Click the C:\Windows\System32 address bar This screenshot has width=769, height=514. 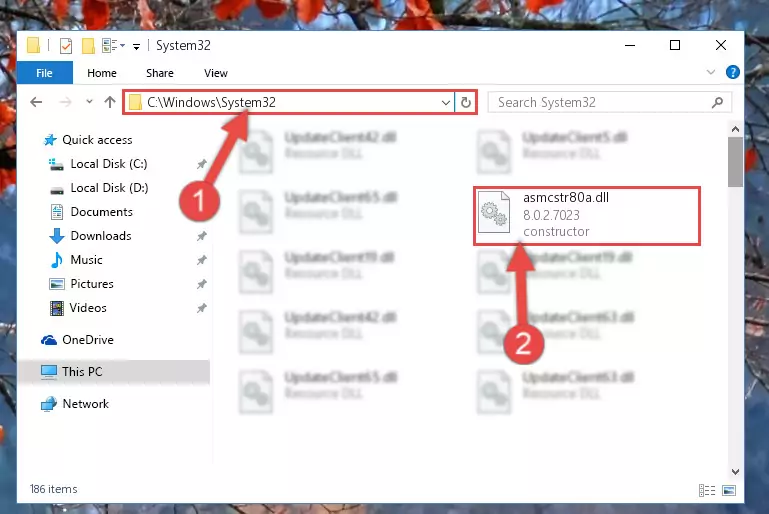click(x=289, y=103)
